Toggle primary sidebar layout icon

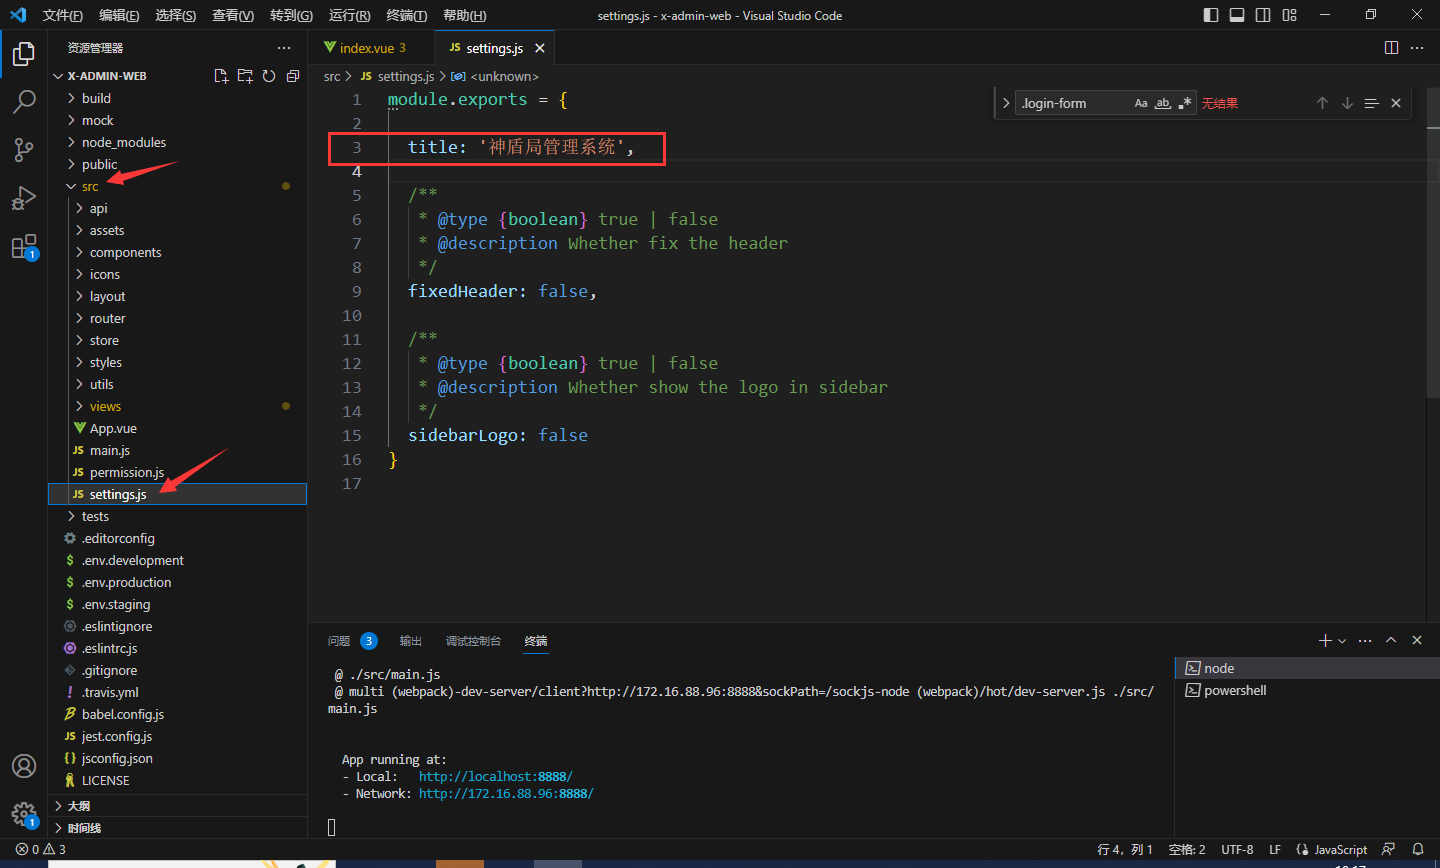tap(1211, 15)
